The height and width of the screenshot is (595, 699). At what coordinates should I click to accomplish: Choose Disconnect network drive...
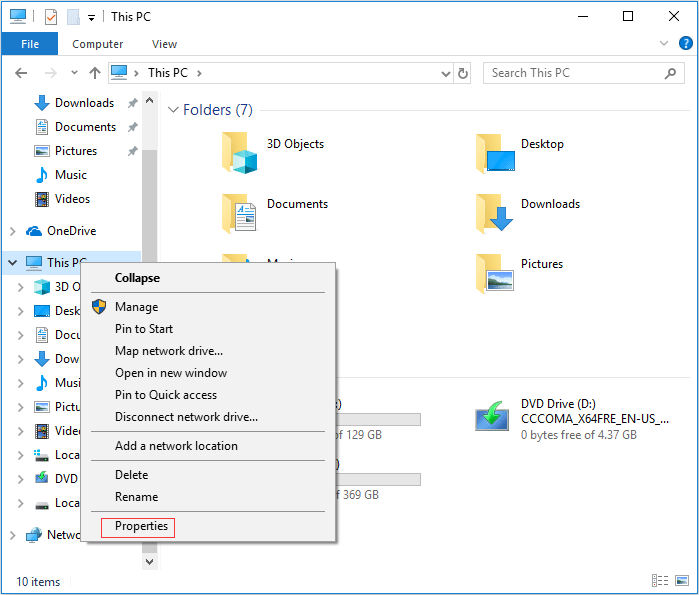point(208,417)
